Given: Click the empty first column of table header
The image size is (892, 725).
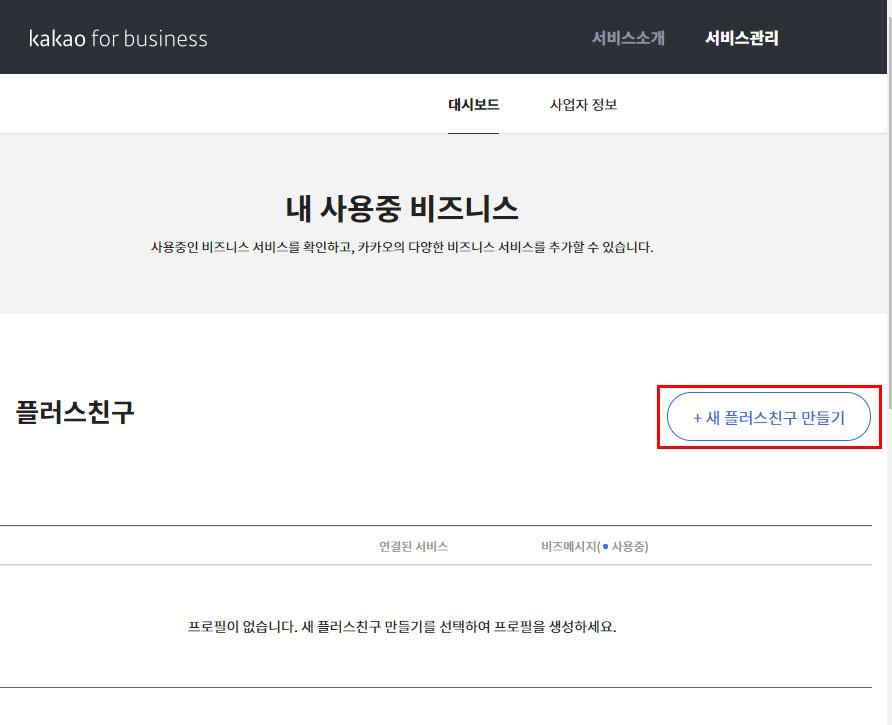Looking at the screenshot, I should [x=150, y=546].
